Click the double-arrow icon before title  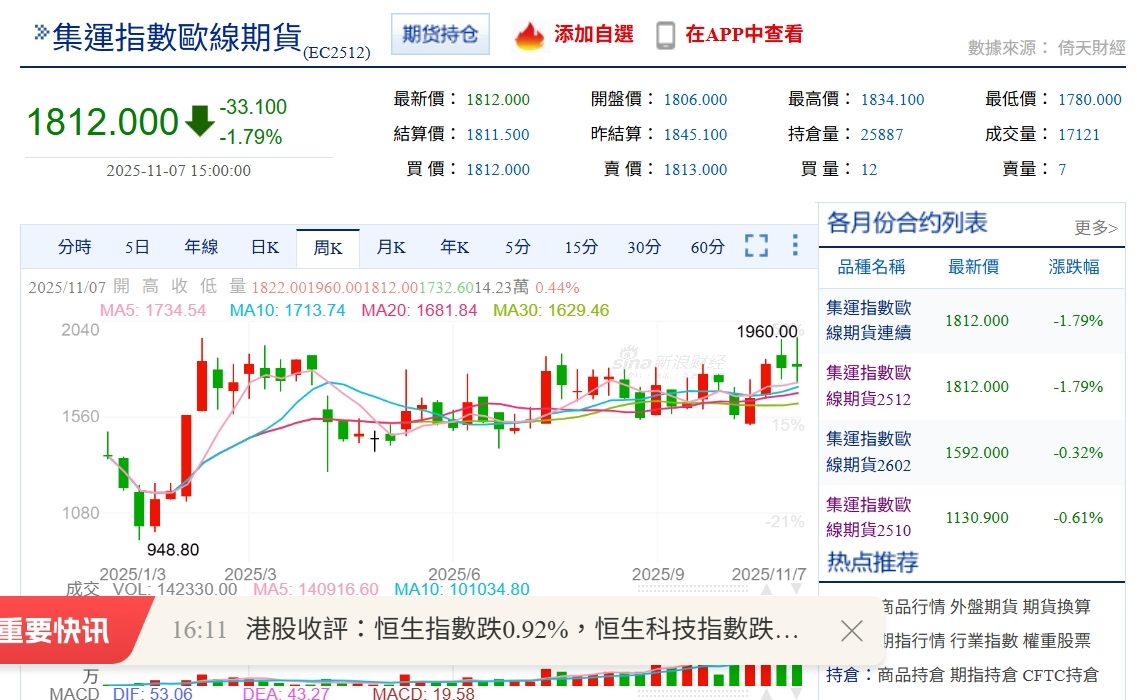tap(41, 33)
